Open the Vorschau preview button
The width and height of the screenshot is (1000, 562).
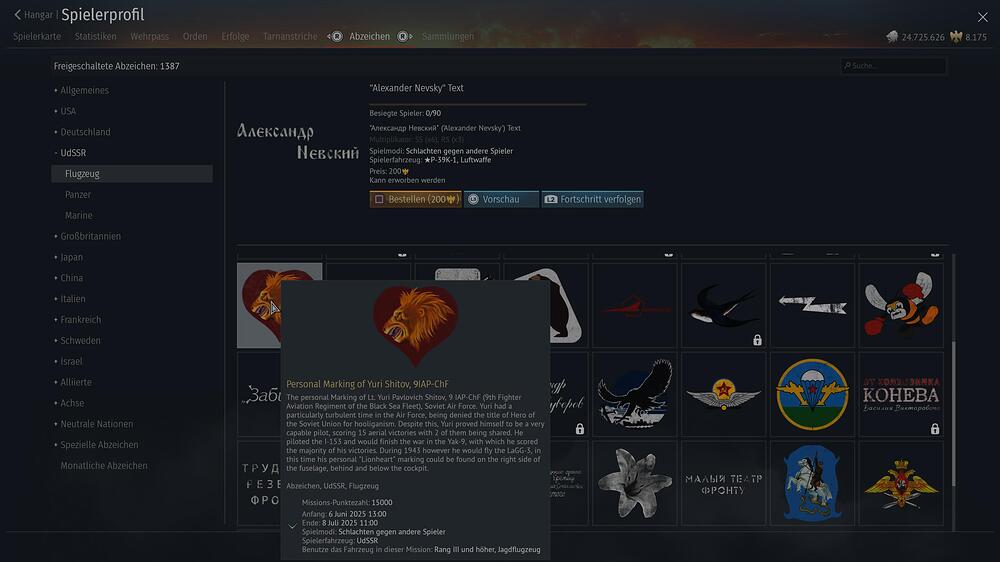pyautogui.click(x=501, y=199)
